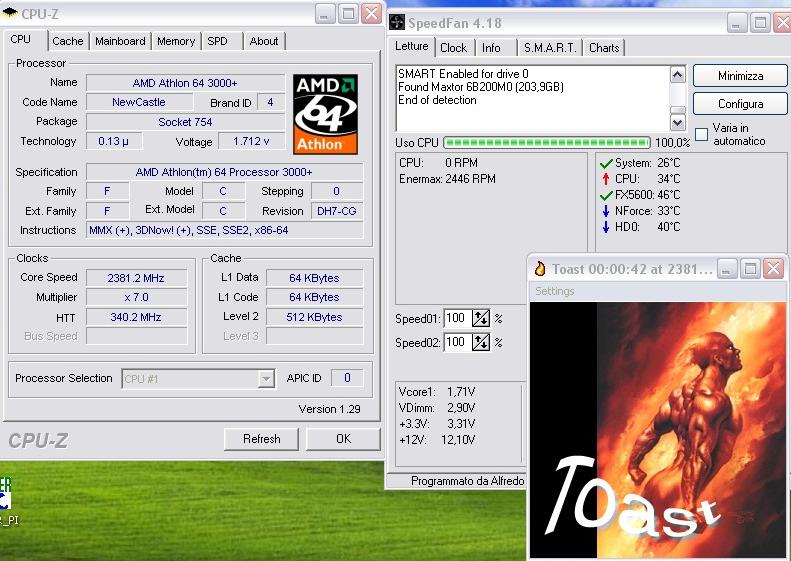Close the CPU-Z window
Screen dimensions: 791x561
click(x=372, y=14)
